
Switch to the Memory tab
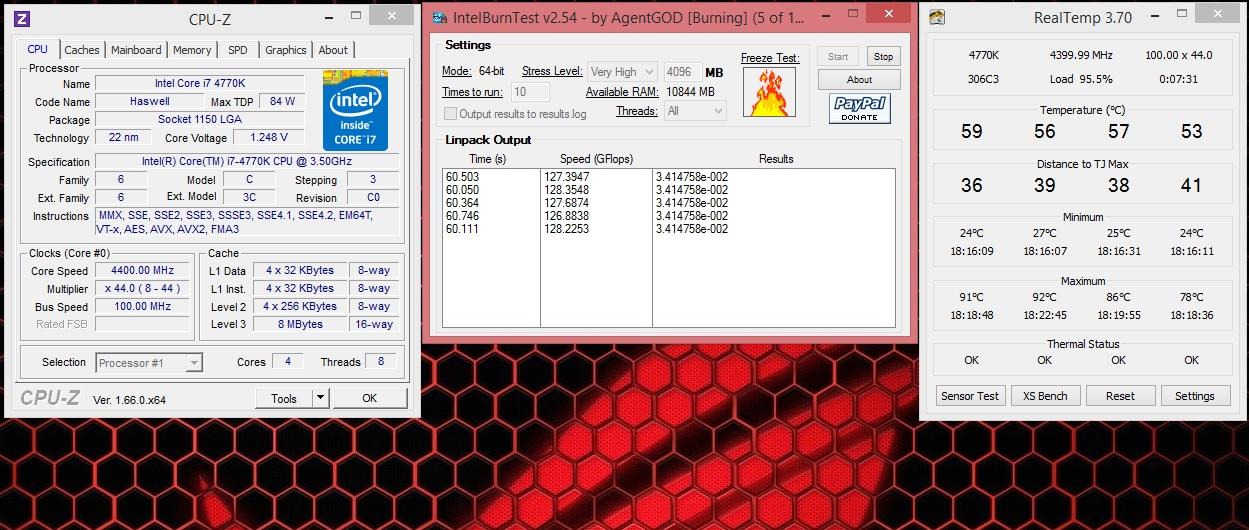click(x=192, y=50)
